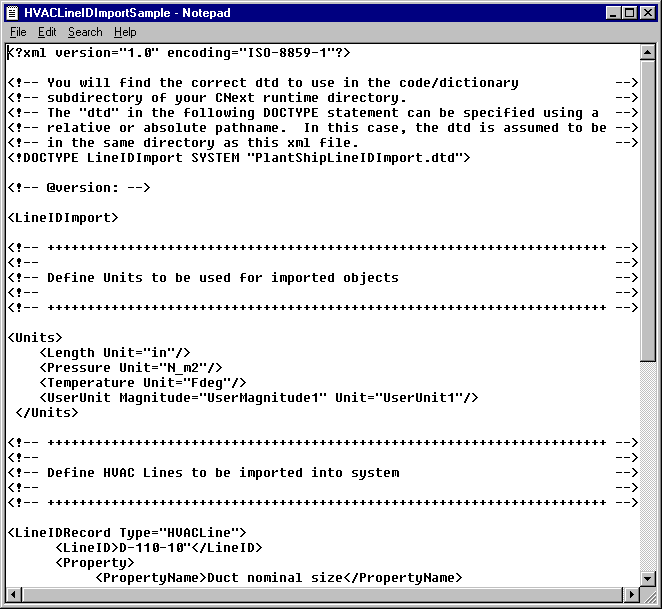Click the vertical scrollbar down arrow
This screenshot has height=609, width=662.
(648, 578)
